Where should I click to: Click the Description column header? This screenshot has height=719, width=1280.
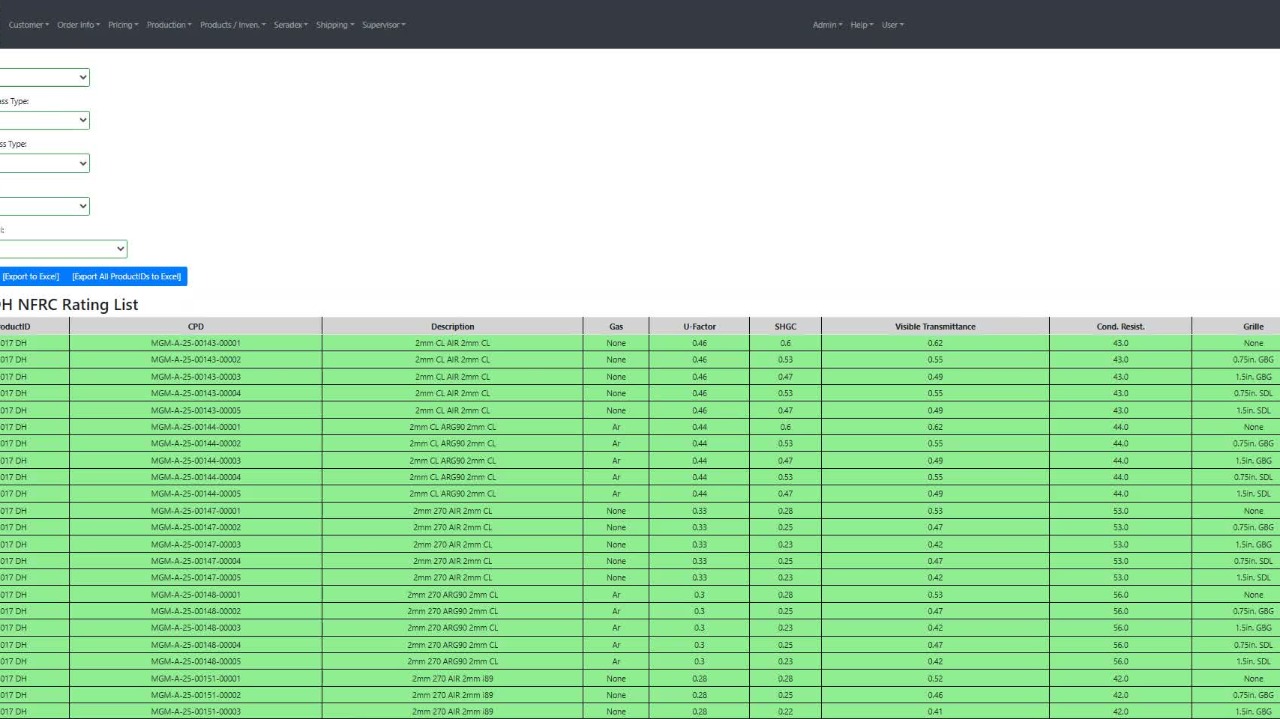453,326
